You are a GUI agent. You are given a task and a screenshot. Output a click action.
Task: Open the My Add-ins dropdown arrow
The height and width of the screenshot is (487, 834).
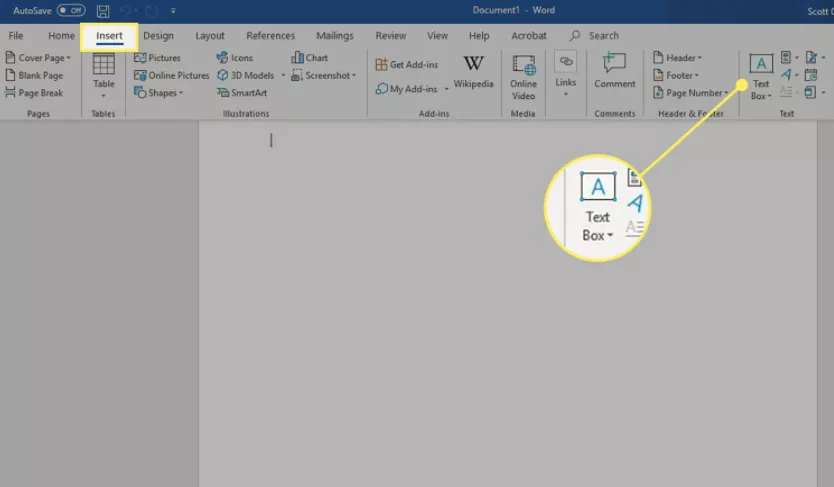pyautogui.click(x=446, y=89)
